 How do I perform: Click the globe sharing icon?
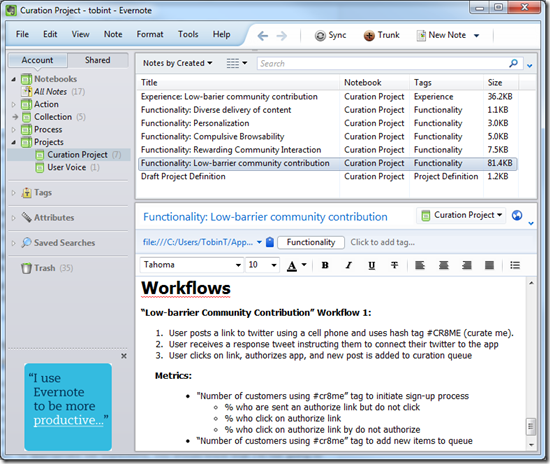pos(517,215)
